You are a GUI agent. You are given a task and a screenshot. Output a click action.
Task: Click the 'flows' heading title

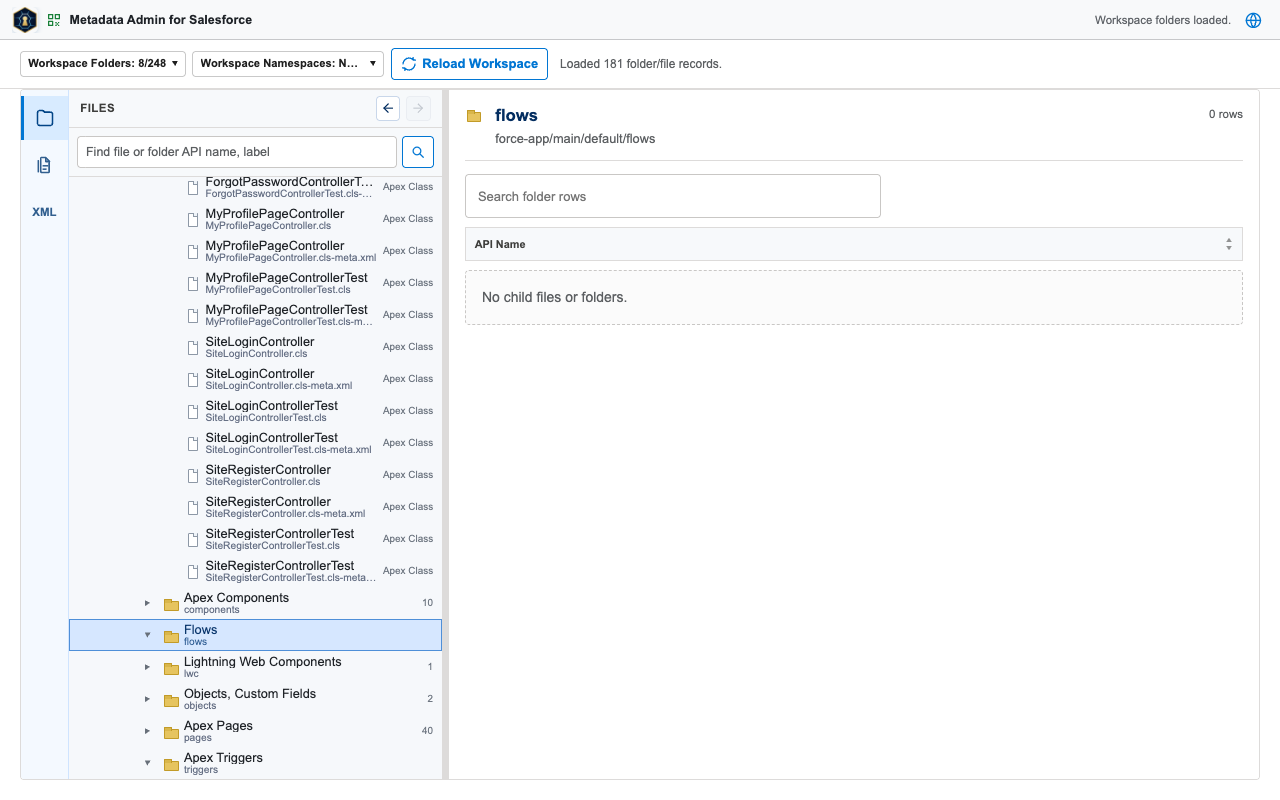[x=516, y=115]
